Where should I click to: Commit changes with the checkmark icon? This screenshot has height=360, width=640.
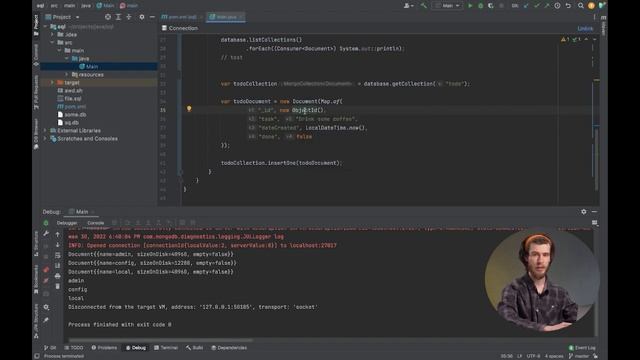tap(537, 6)
